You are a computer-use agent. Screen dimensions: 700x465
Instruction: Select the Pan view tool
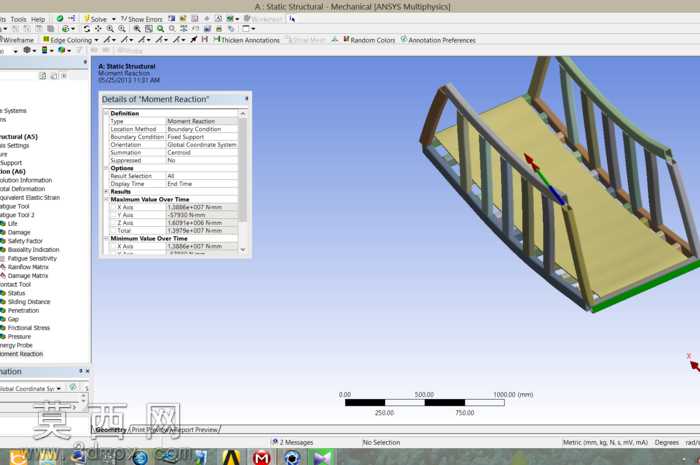(x=98, y=29)
